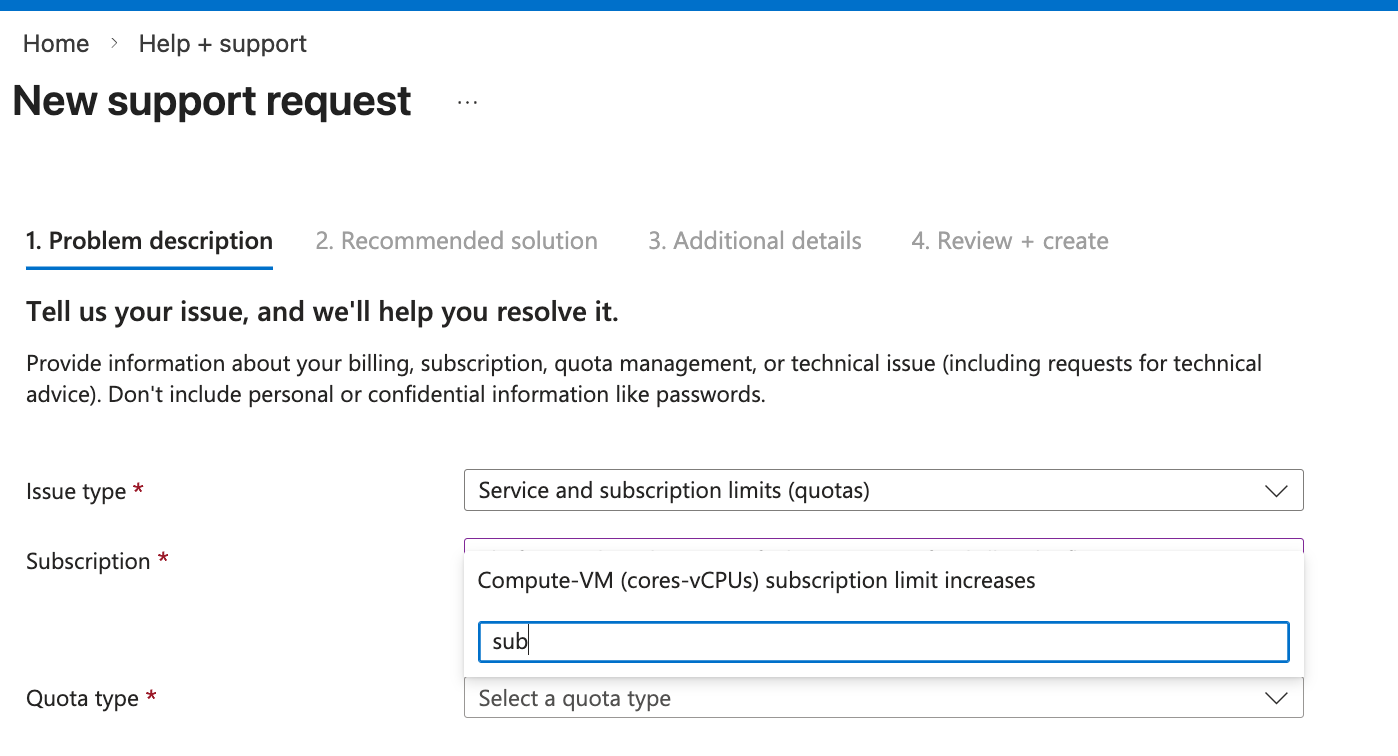Go to Home in the breadcrumb
The width and height of the screenshot is (1398, 756).
[56, 44]
